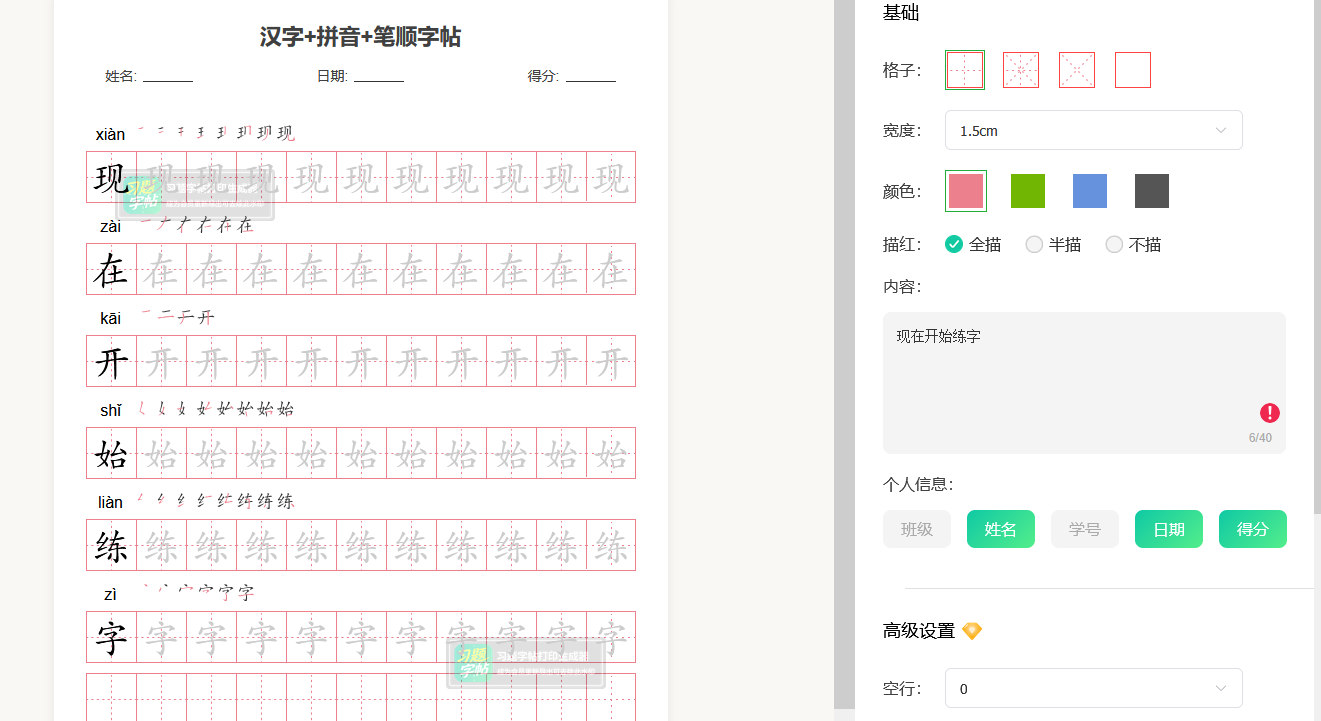The image size is (1321, 721).
Task: Click the black model character 字
Action: coord(111,638)
